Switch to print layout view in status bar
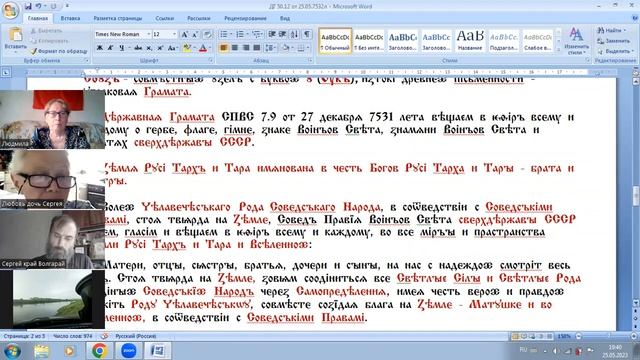This screenshot has width=640, height=360. coord(515,336)
